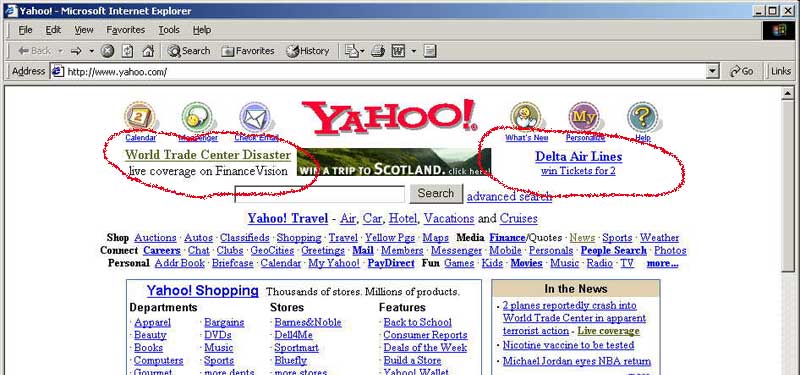Open the Yahoo Calendar icon

(x=139, y=117)
